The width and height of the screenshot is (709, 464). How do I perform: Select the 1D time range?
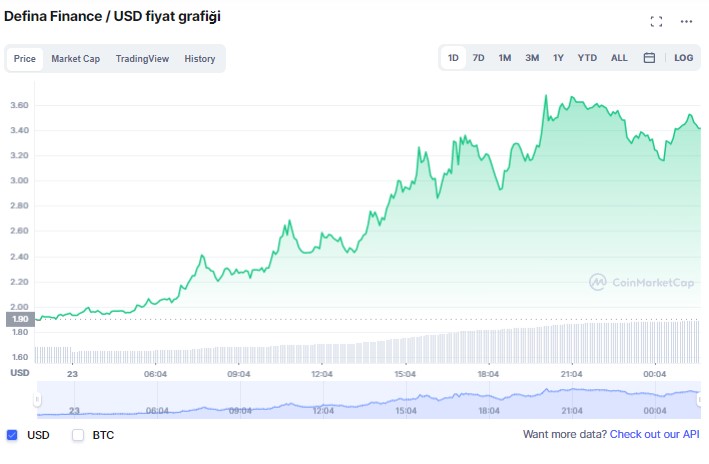(453, 58)
